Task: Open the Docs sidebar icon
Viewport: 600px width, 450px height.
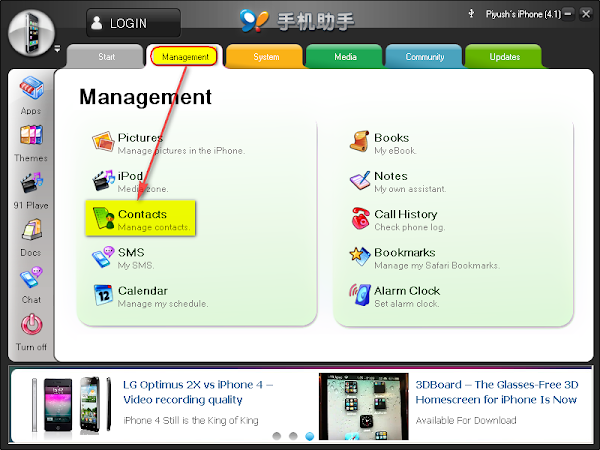Action: [32, 230]
